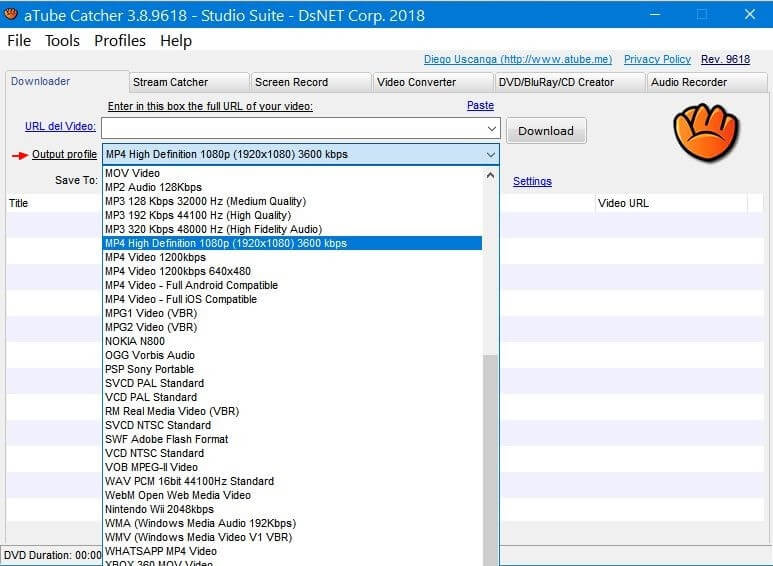Click the Title column header
Viewport: 773px width, 566px height.
point(53,203)
